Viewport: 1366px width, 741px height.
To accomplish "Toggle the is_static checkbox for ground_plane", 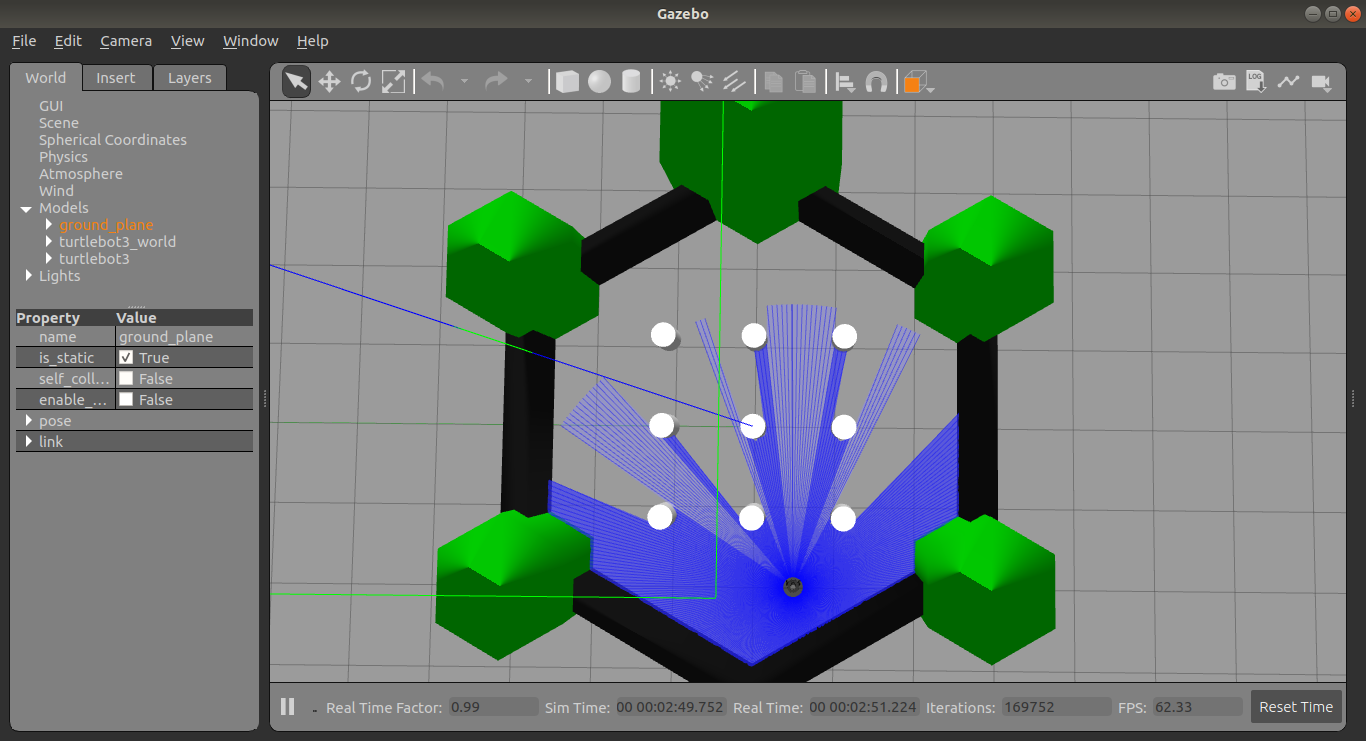I will click(126, 357).
